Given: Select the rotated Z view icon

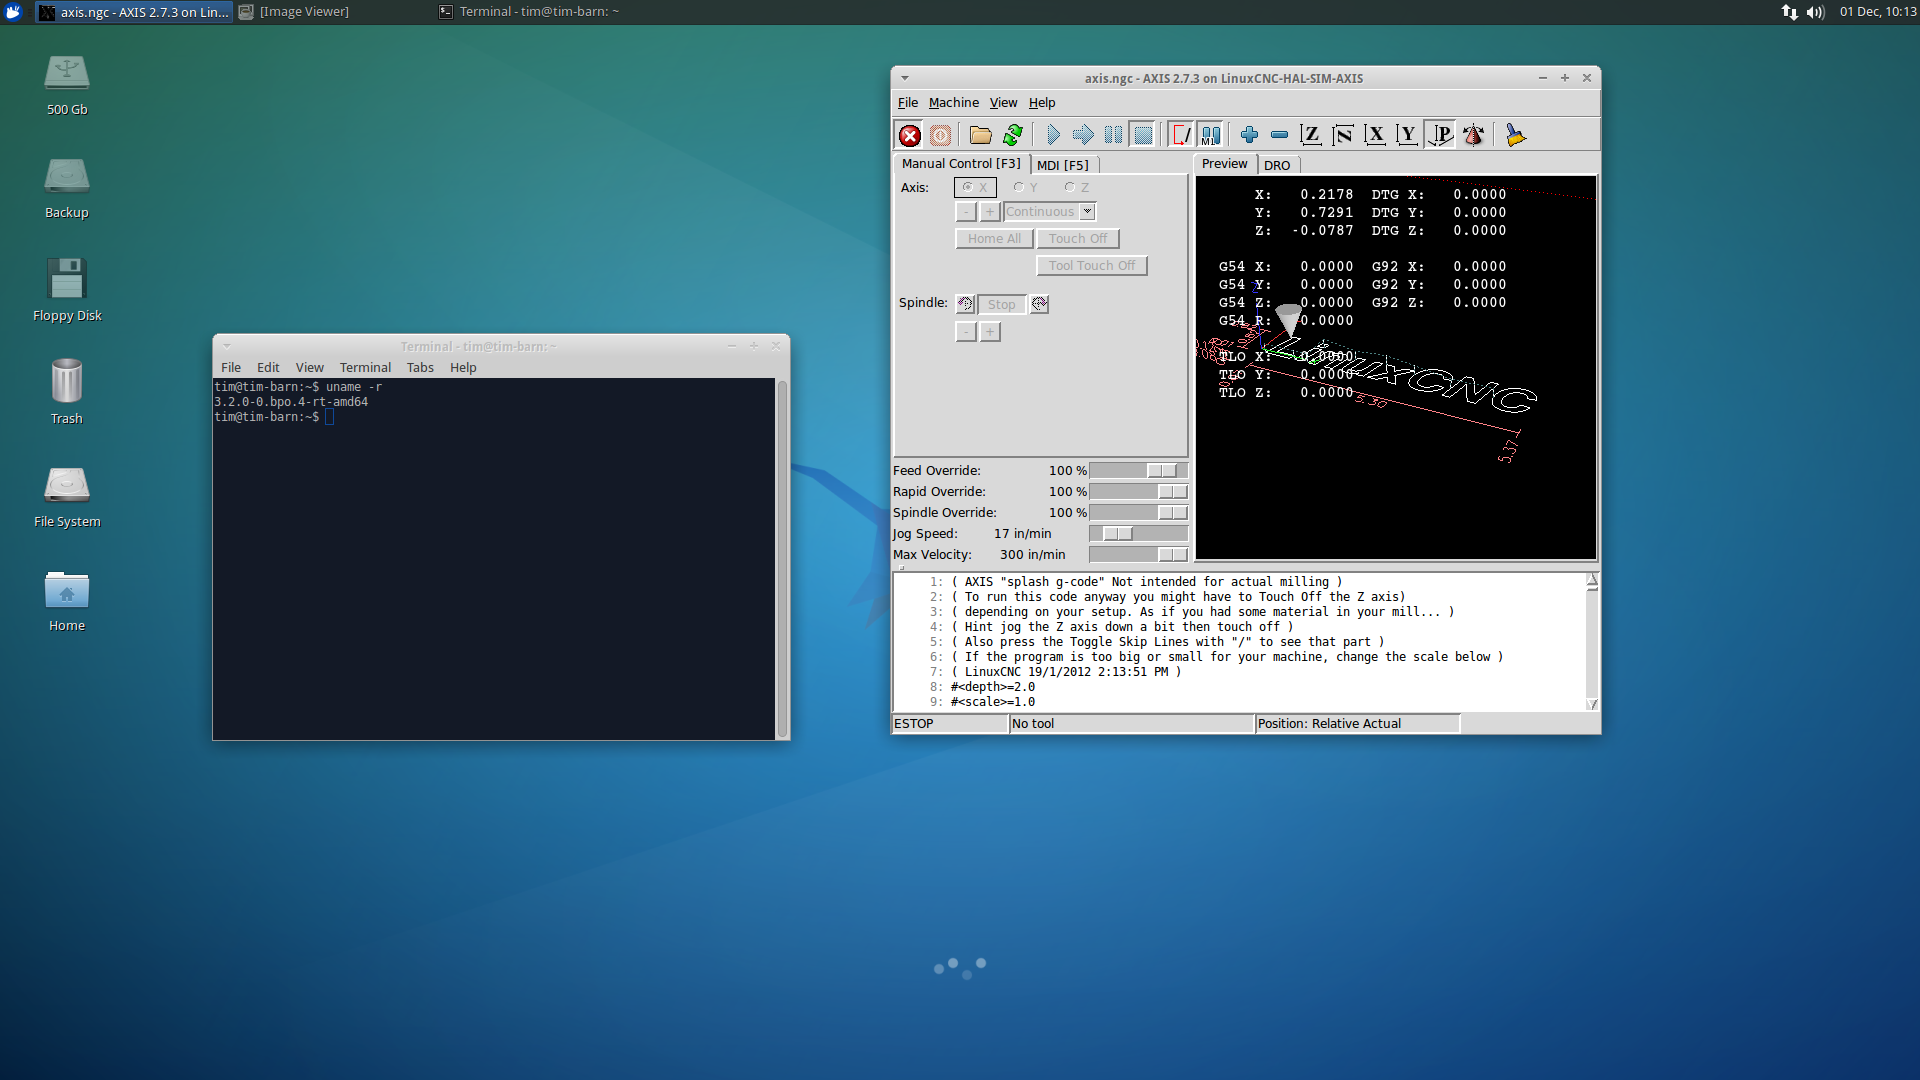Looking at the screenshot, I should 1343,135.
